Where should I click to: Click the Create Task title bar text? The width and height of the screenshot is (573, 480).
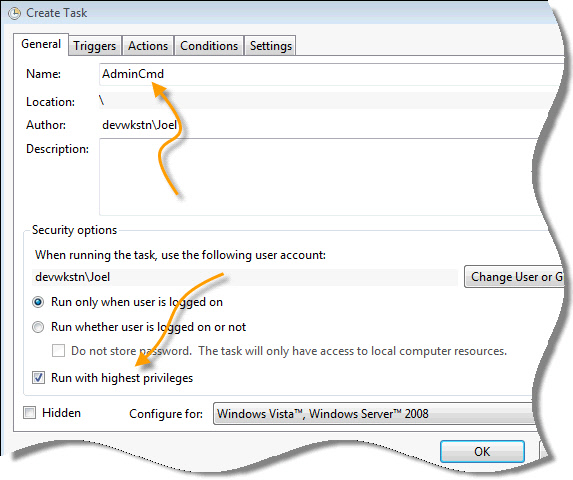57,13
